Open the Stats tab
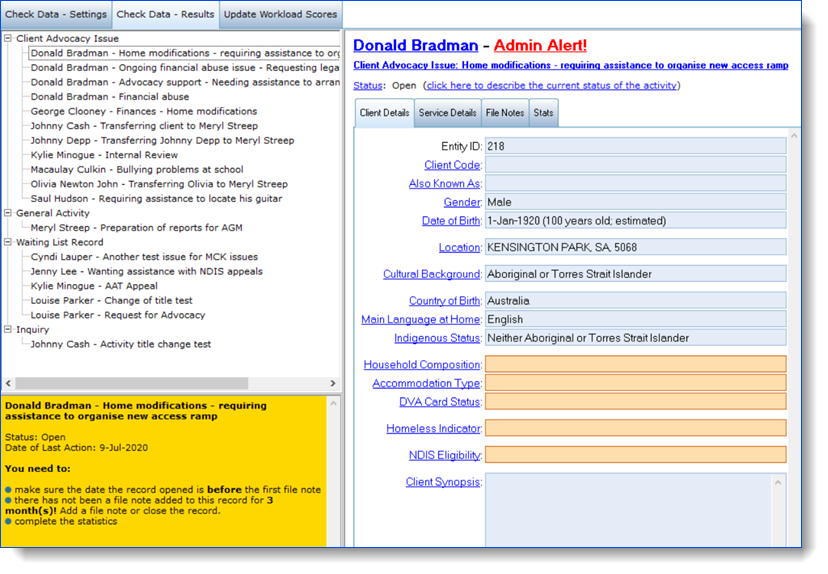 [543, 112]
